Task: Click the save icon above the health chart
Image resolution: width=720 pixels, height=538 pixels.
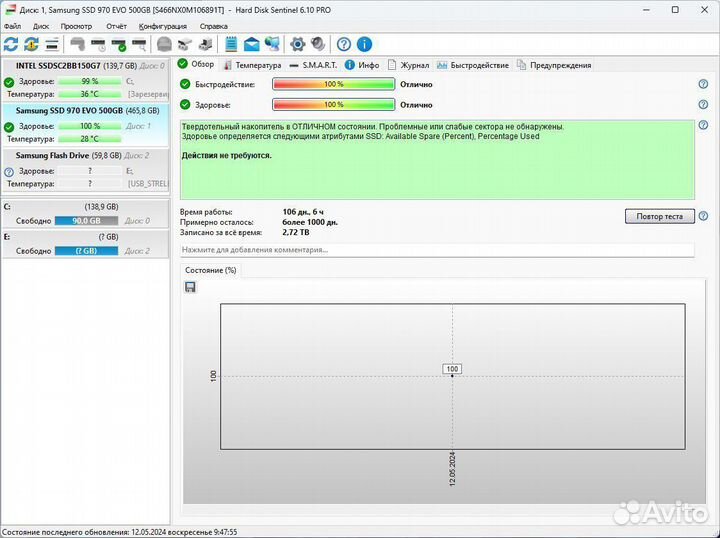Action: (190, 287)
